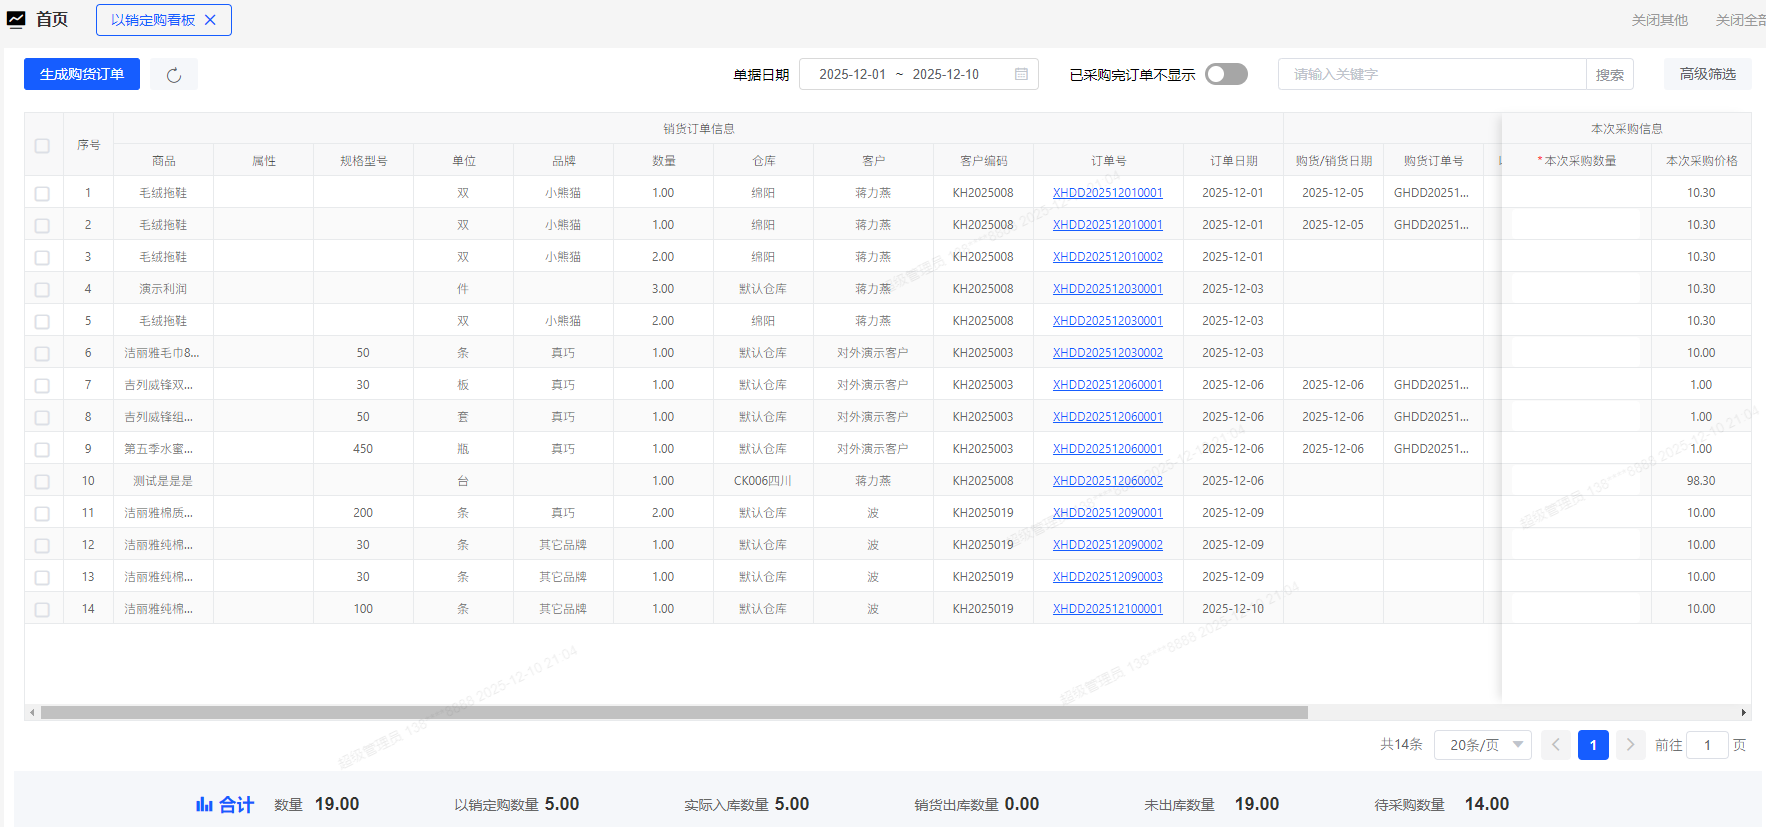Click the keyword search input field
The image size is (1766, 827).
1431,74
